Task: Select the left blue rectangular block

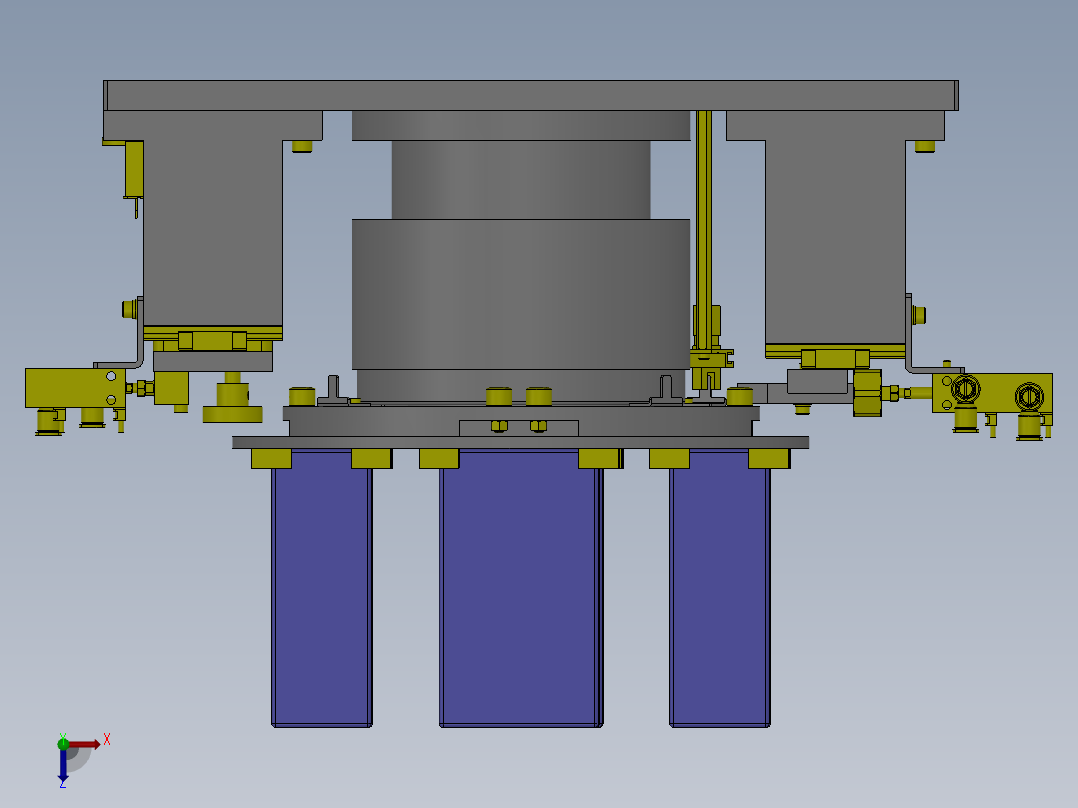Action: click(322, 588)
